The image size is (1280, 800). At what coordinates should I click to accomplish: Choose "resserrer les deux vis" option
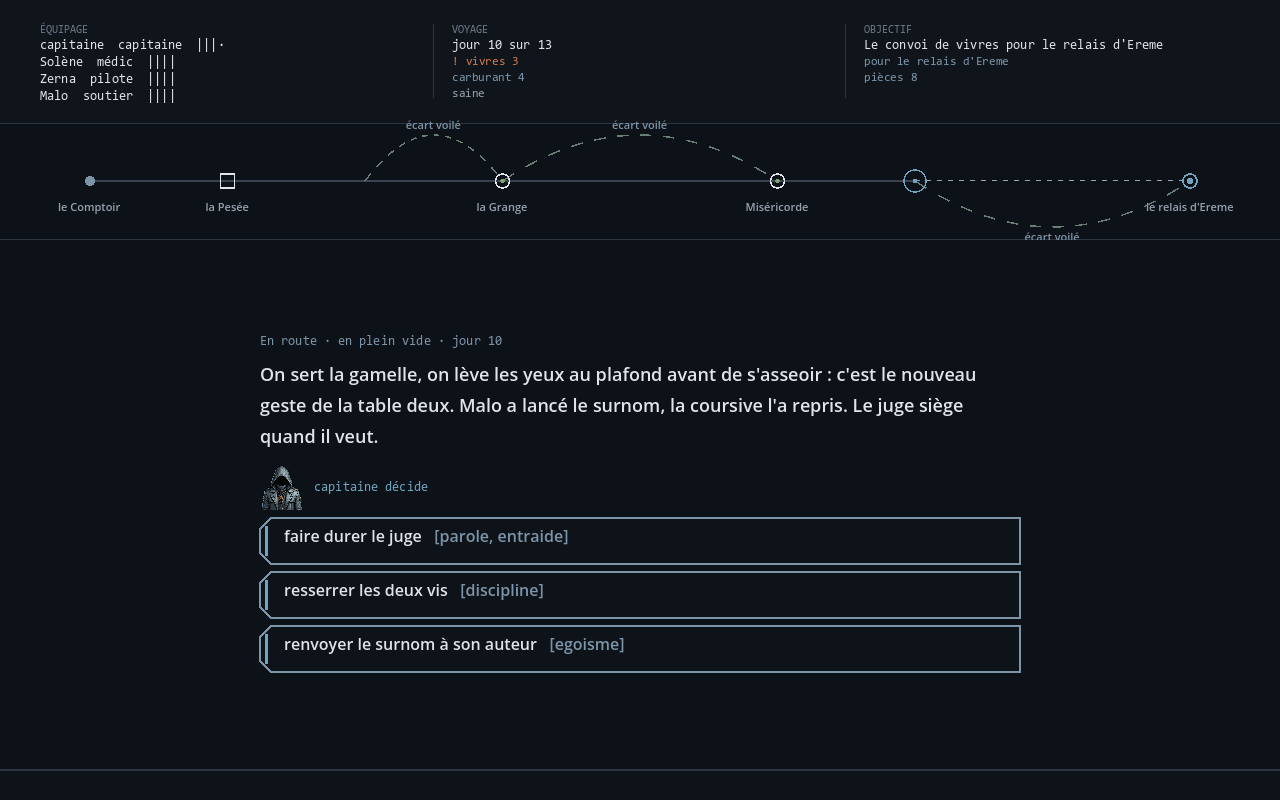pos(640,595)
